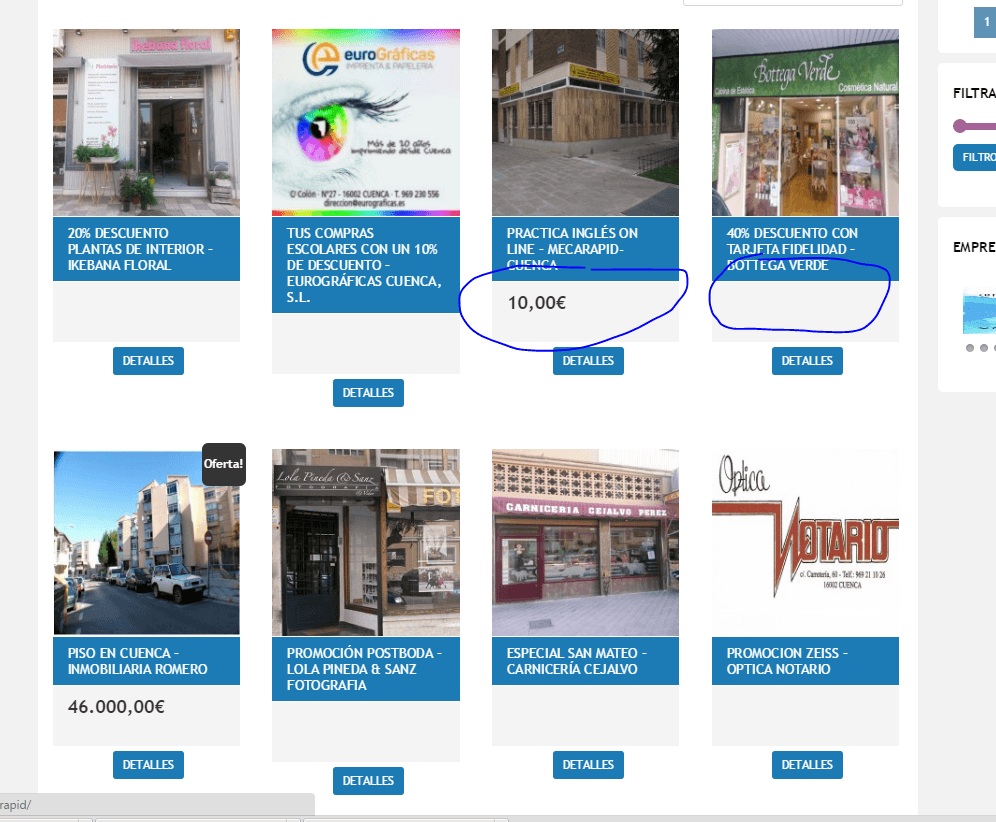Click the Oferta! badge on Piso en Cuenca
The width and height of the screenshot is (996, 822).
224,464
